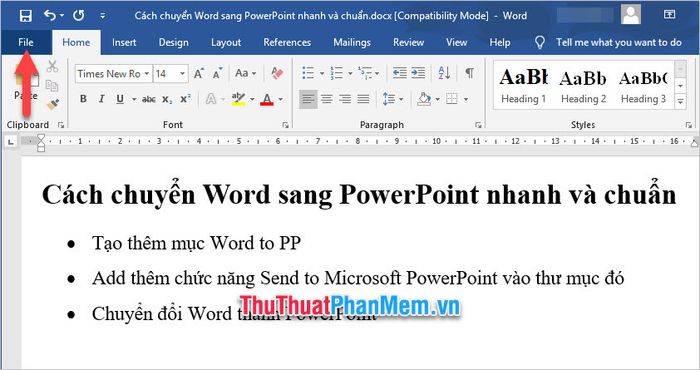Toggle Strikethrough formatting
Screen dimensions: 700x370
pyautogui.click(x=149, y=99)
